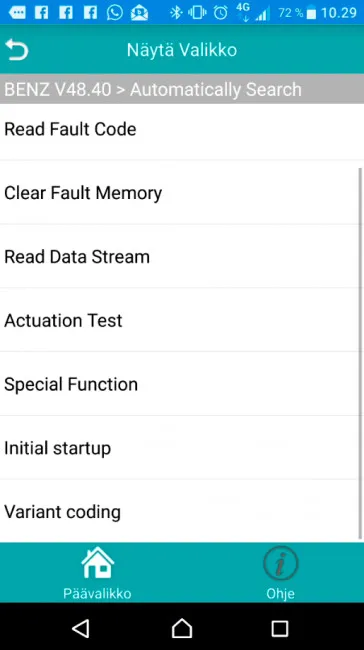Click the vertical list scrollbar
364x650 pixels.
(x=361, y=352)
